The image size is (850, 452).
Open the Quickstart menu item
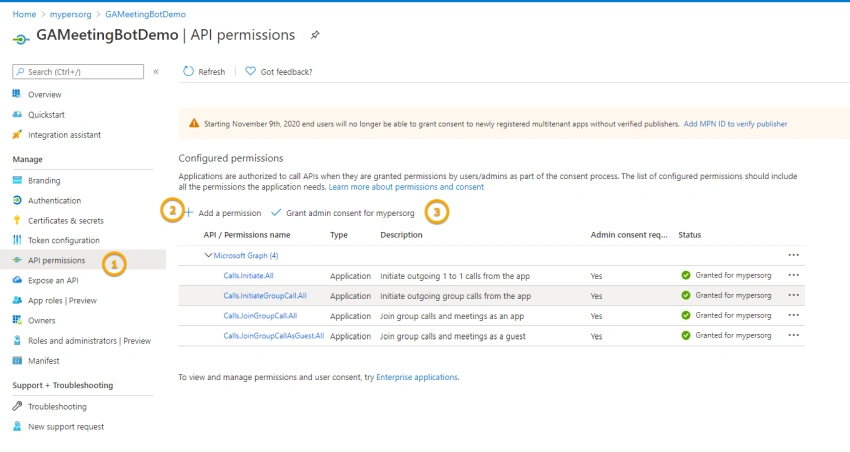pyautogui.click(x=46, y=114)
